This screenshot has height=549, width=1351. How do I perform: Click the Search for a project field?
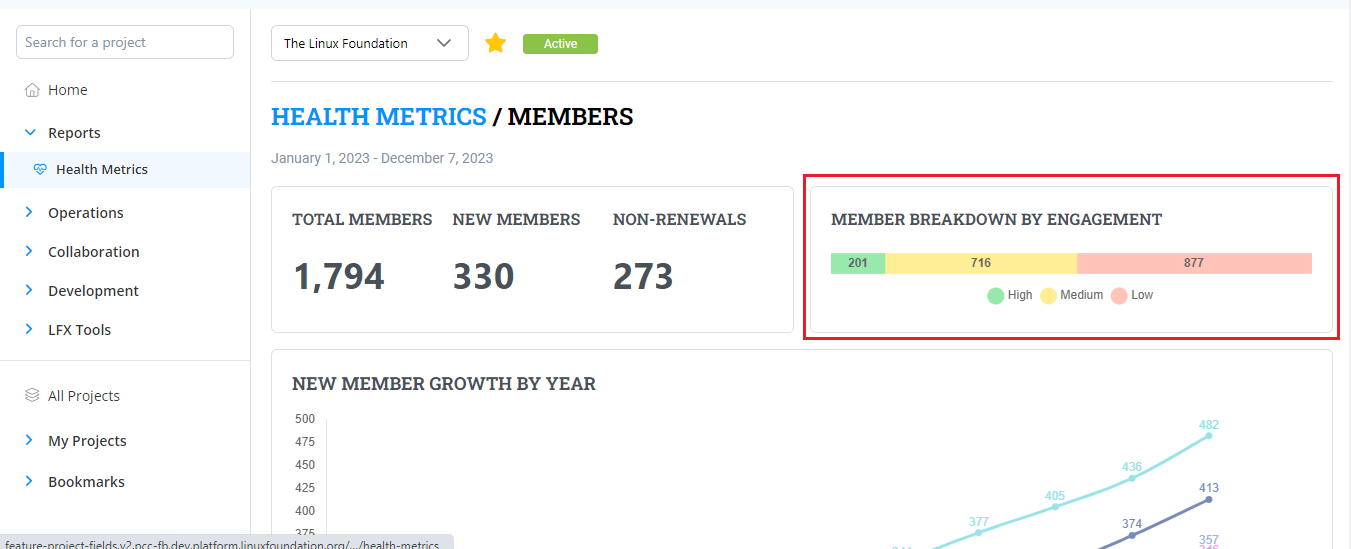click(125, 42)
